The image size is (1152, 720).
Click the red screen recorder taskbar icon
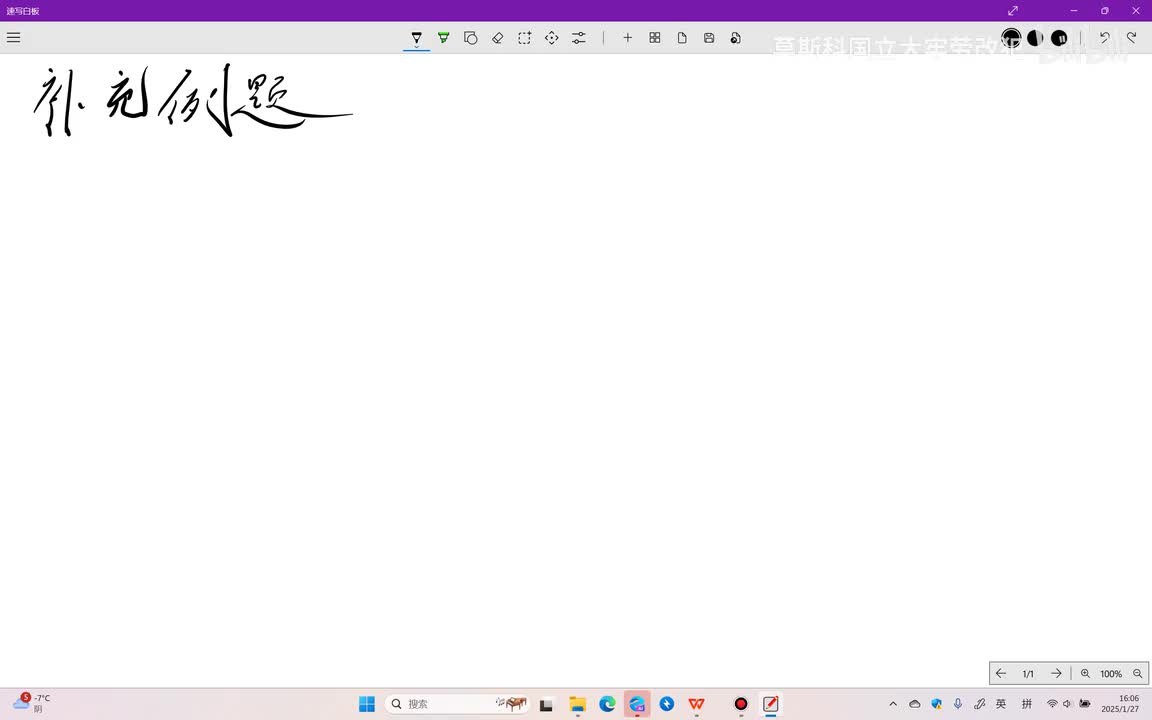[x=741, y=704]
